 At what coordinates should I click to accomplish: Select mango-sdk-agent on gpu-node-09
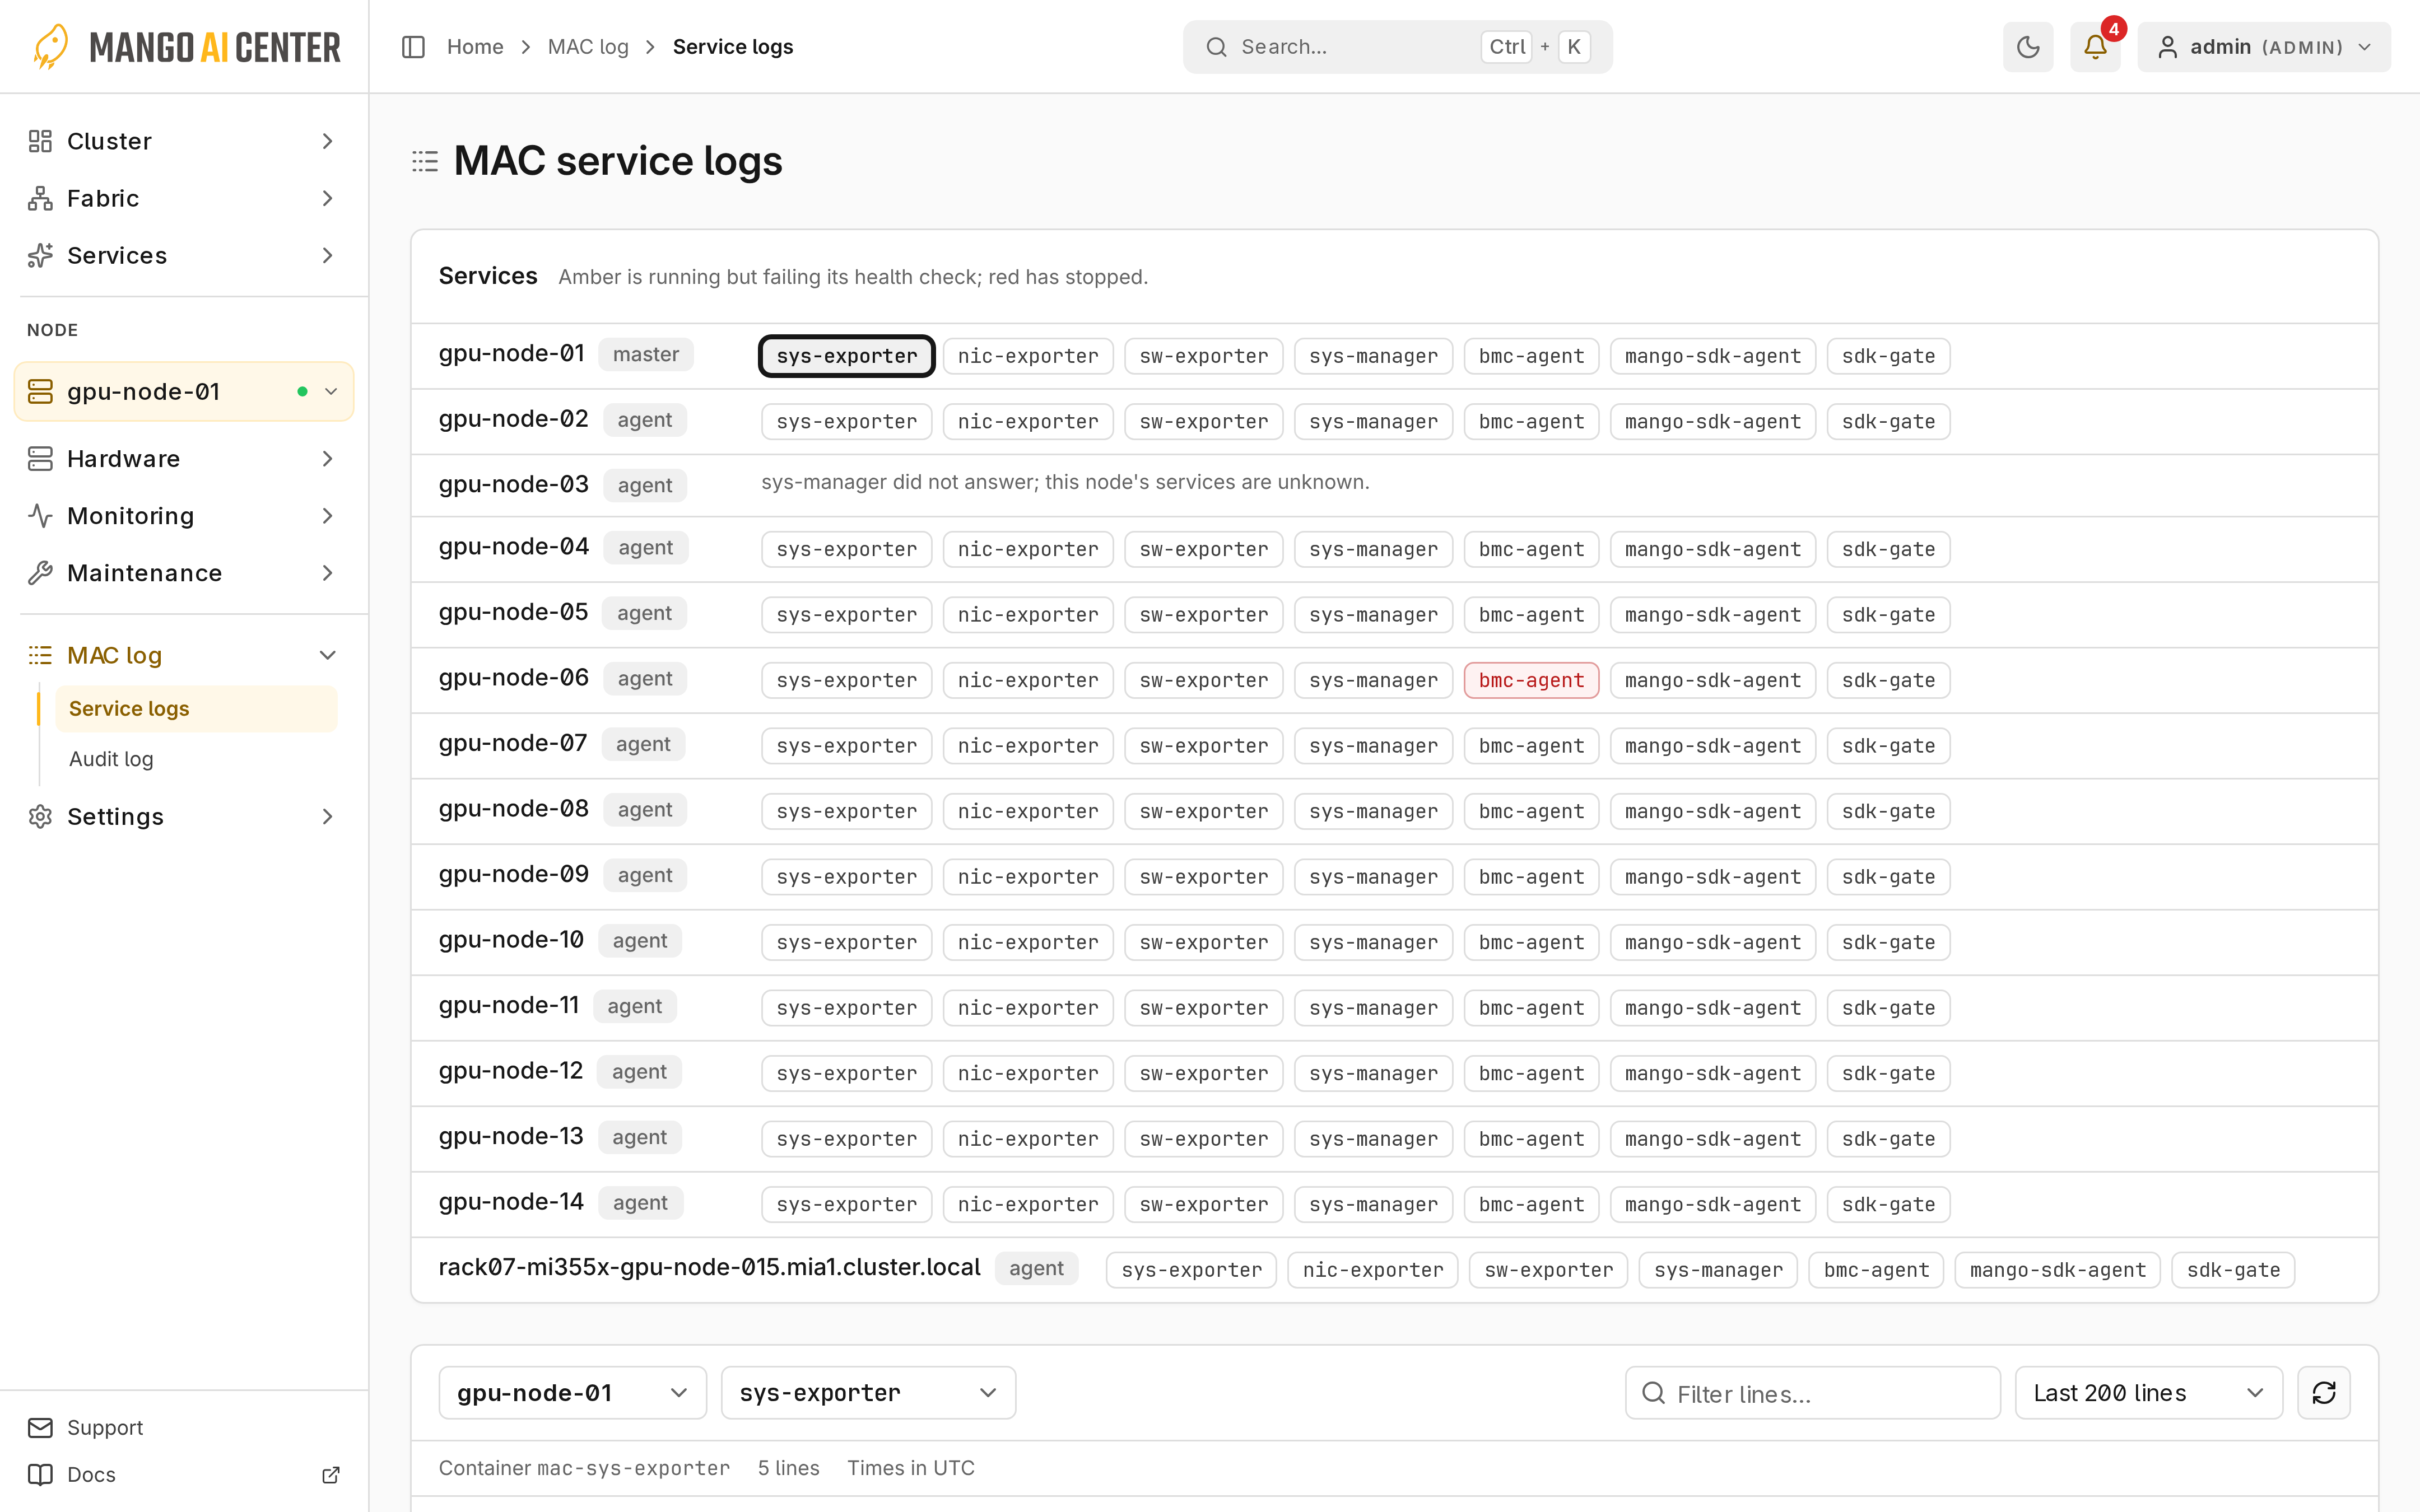tap(1712, 877)
